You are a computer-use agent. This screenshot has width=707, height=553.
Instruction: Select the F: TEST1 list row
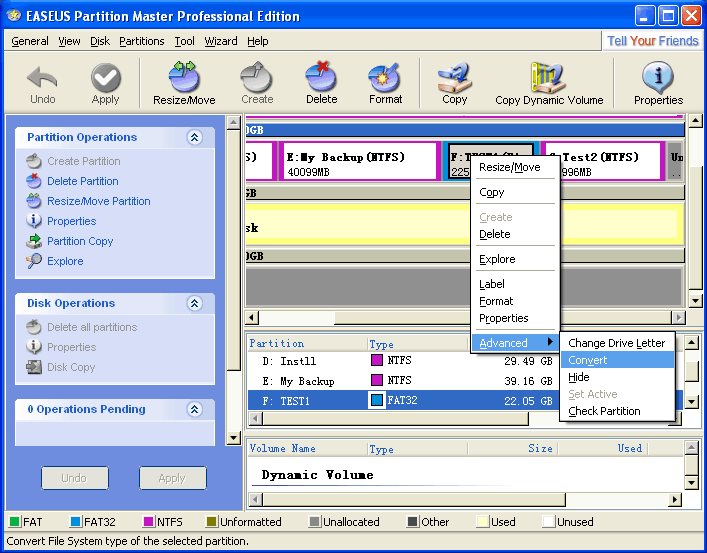401,401
